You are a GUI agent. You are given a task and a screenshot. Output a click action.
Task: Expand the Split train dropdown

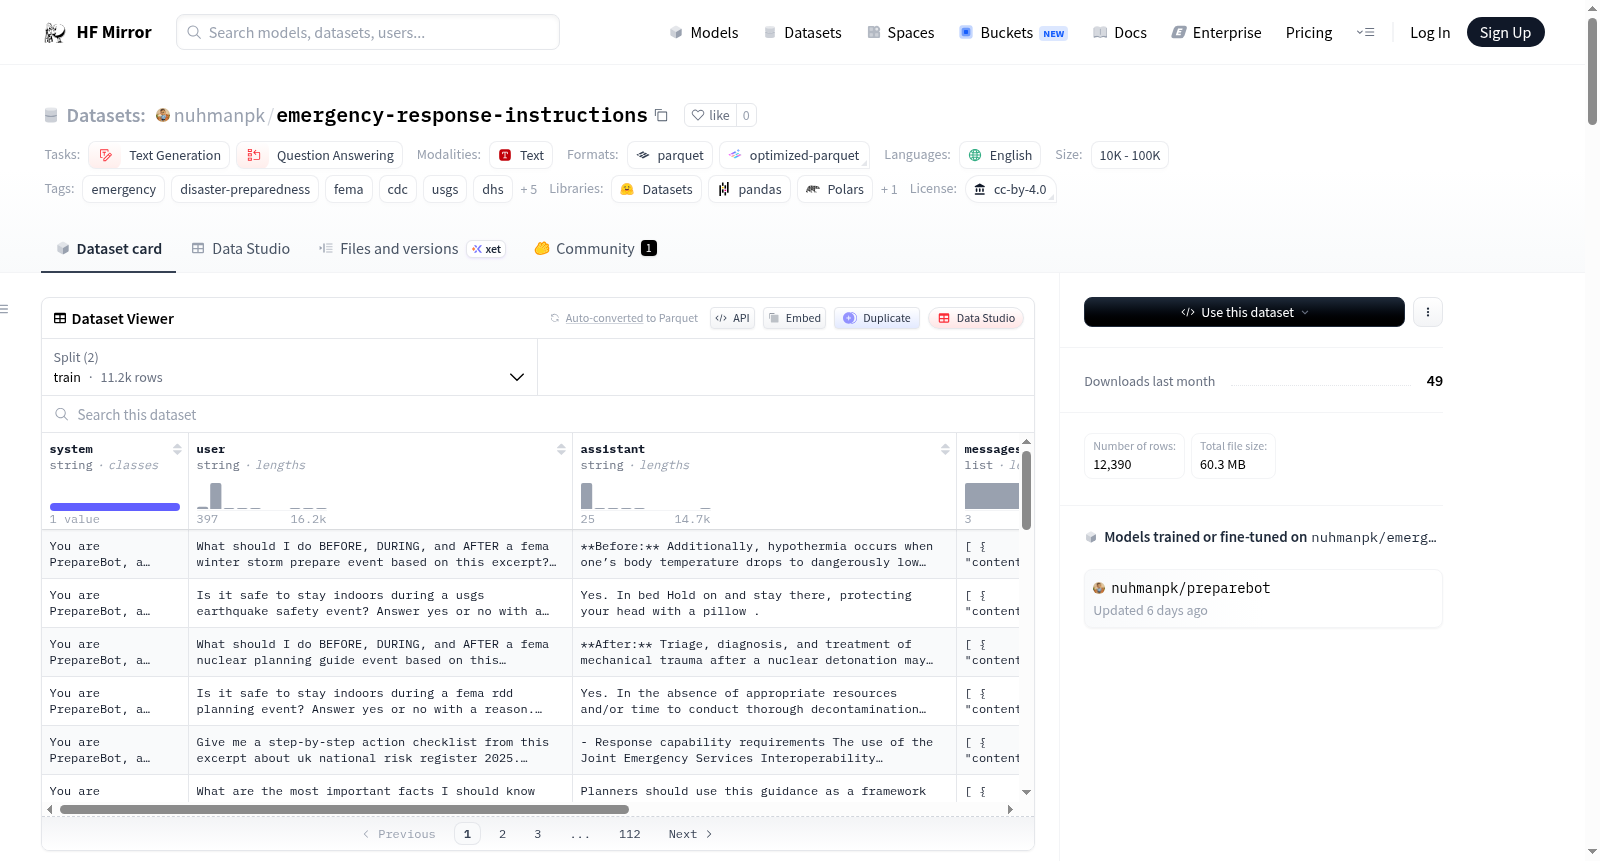(x=289, y=367)
